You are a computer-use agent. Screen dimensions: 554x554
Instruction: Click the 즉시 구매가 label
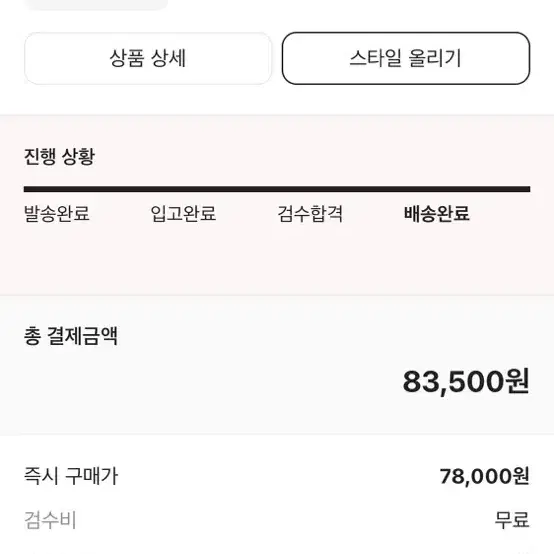71,476
